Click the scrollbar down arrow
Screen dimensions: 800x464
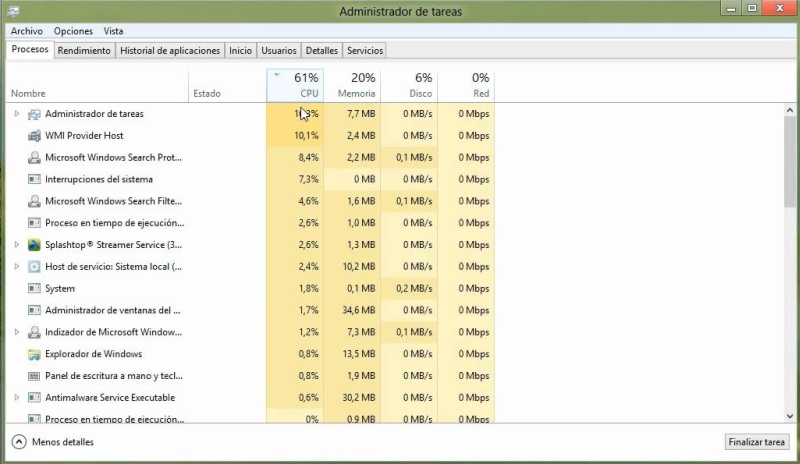(790, 417)
